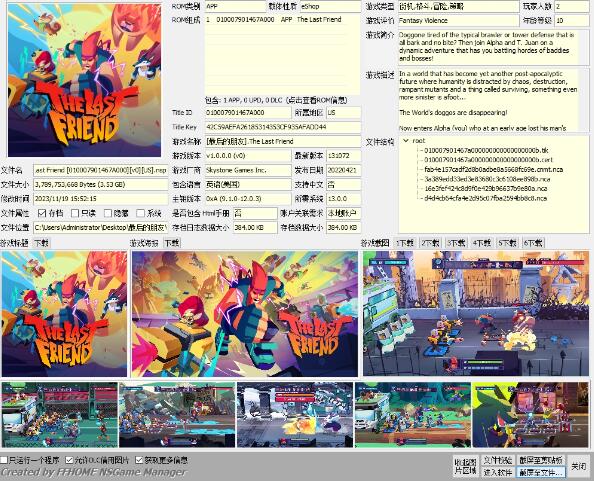
Task: Open the 点击查看ROM信息 link
Action: [317, 100]
